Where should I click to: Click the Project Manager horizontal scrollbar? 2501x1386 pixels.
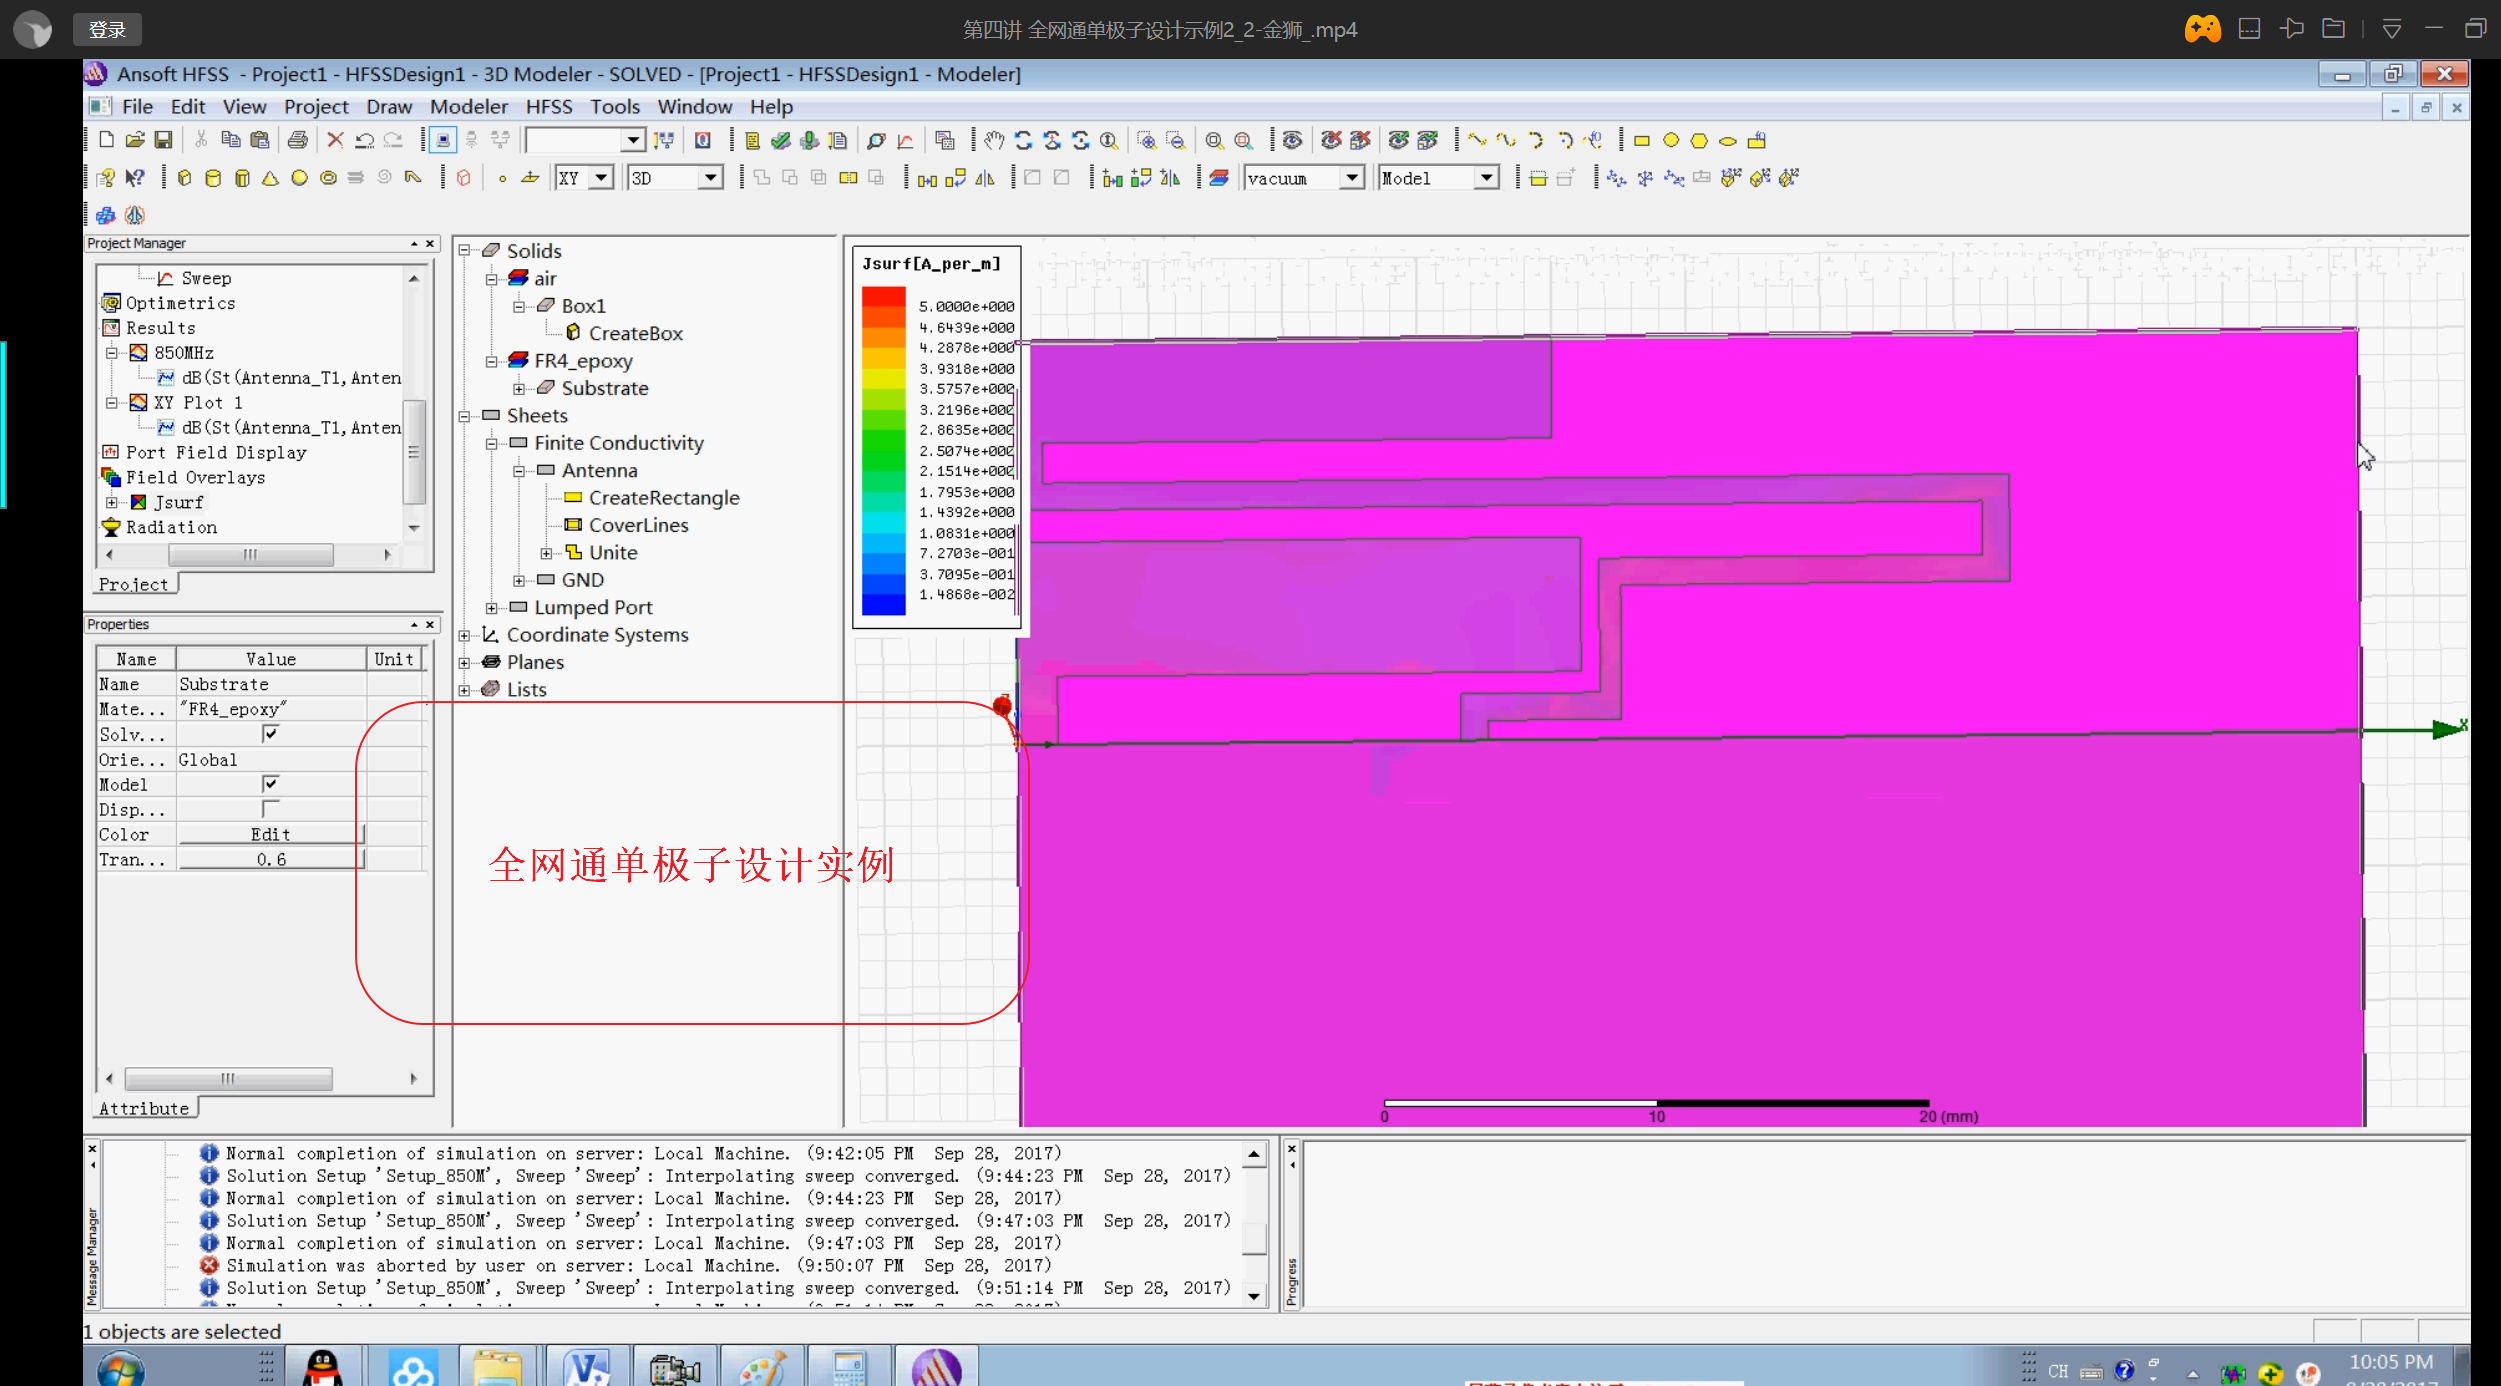coord(249,555)
